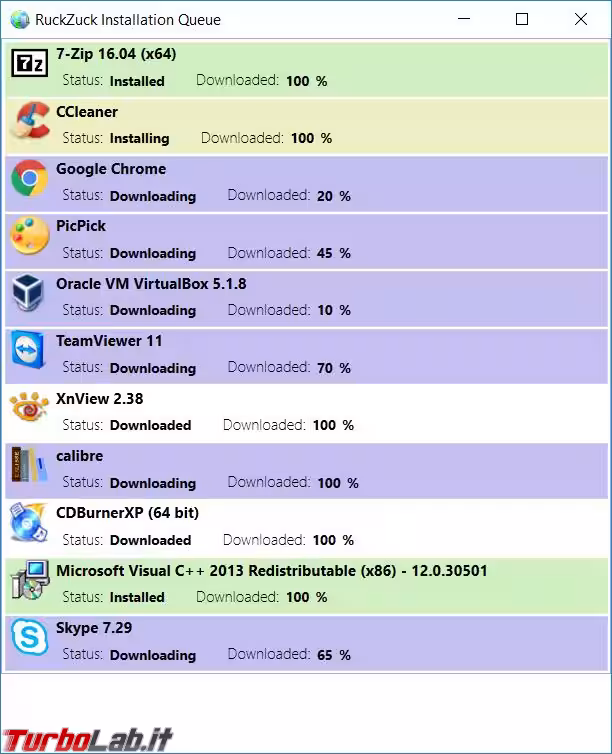Click the Visual C++ Redistributable installer icon
612x754 pixels.
tap(31, 579)
